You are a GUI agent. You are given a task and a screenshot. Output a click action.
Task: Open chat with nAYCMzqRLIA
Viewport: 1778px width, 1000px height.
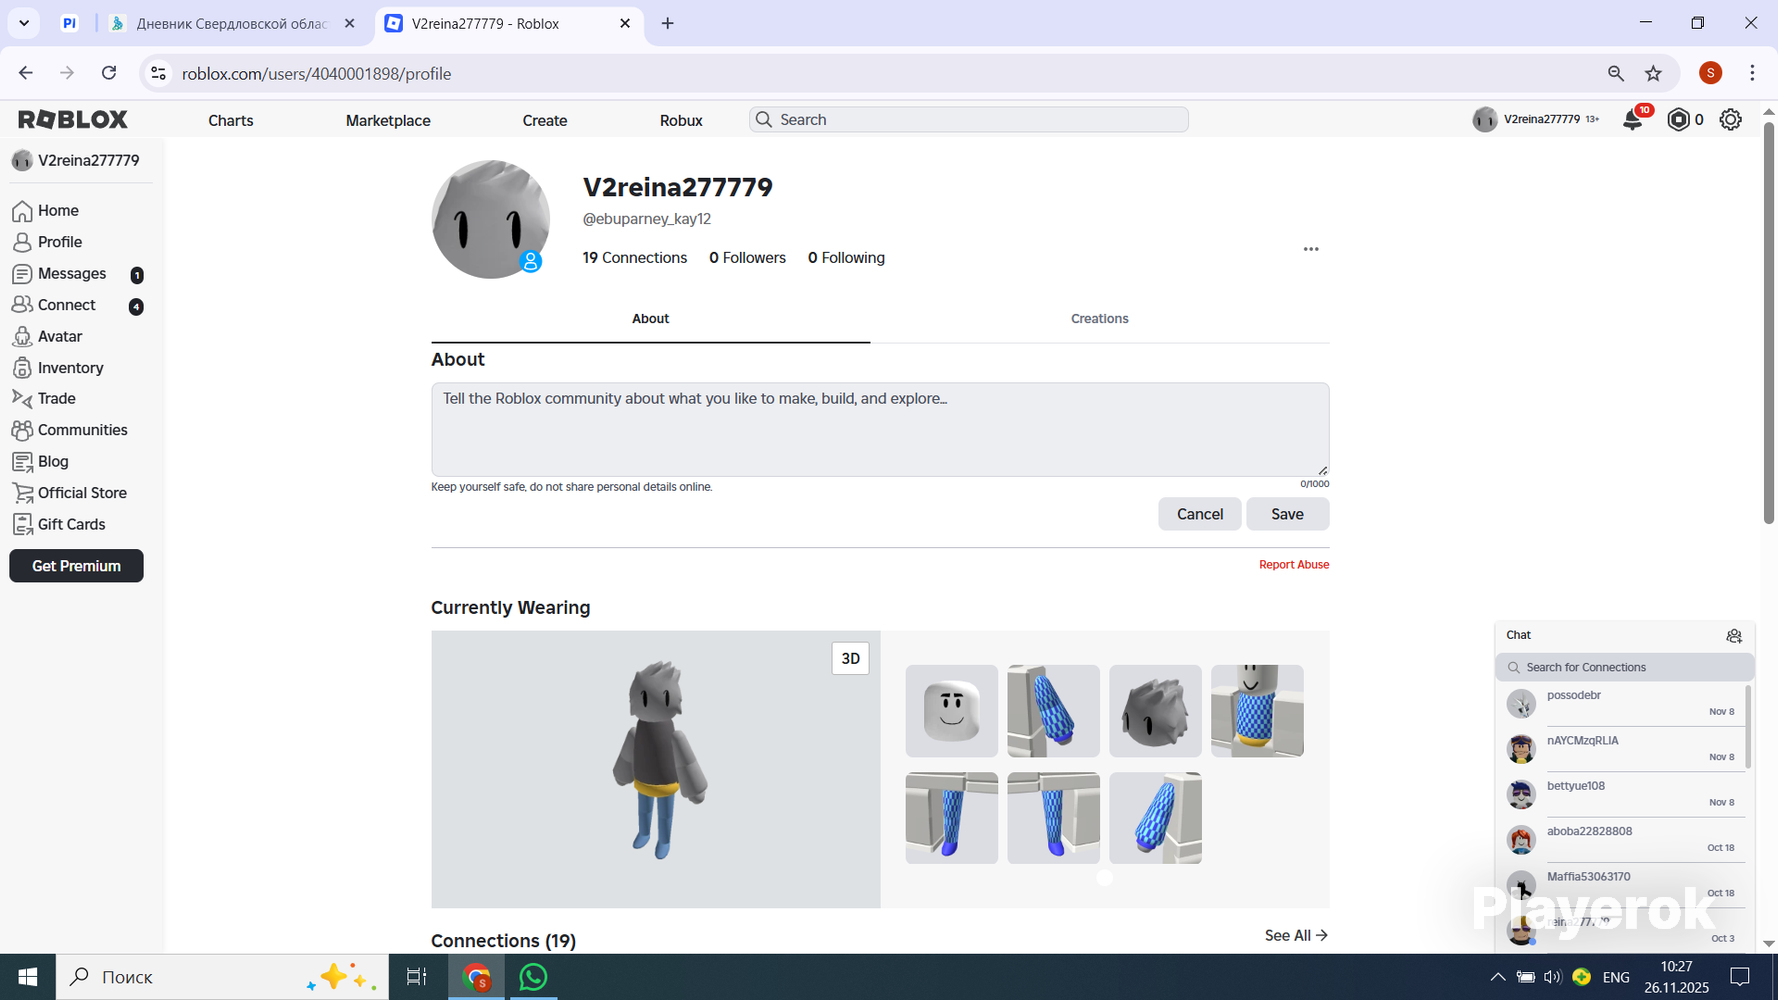point(1621,749)
